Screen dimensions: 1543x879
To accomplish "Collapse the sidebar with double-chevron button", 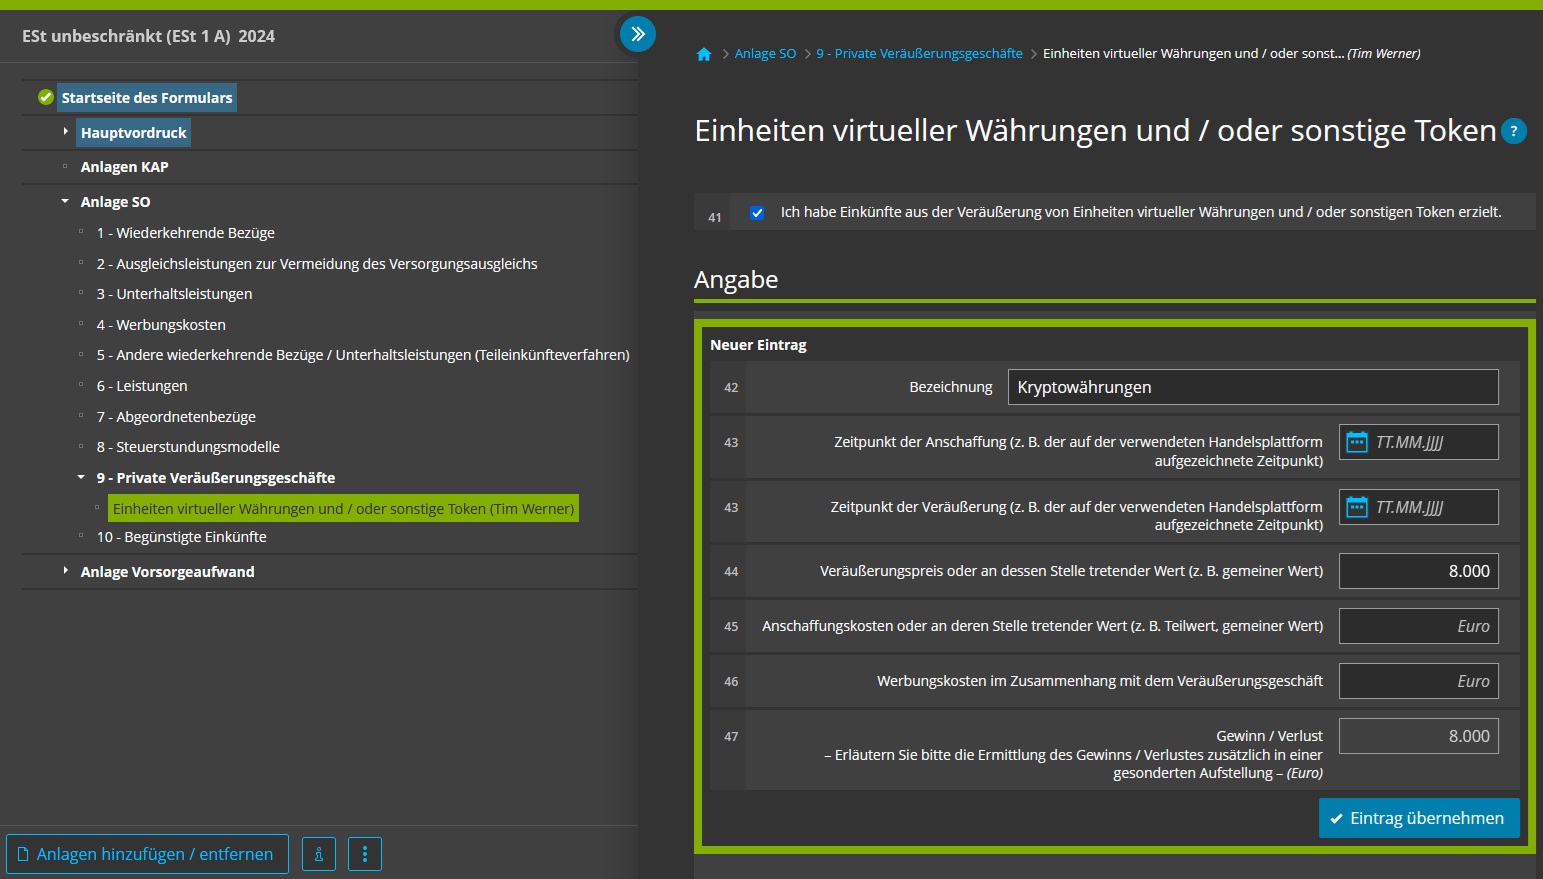I will 637,34.
